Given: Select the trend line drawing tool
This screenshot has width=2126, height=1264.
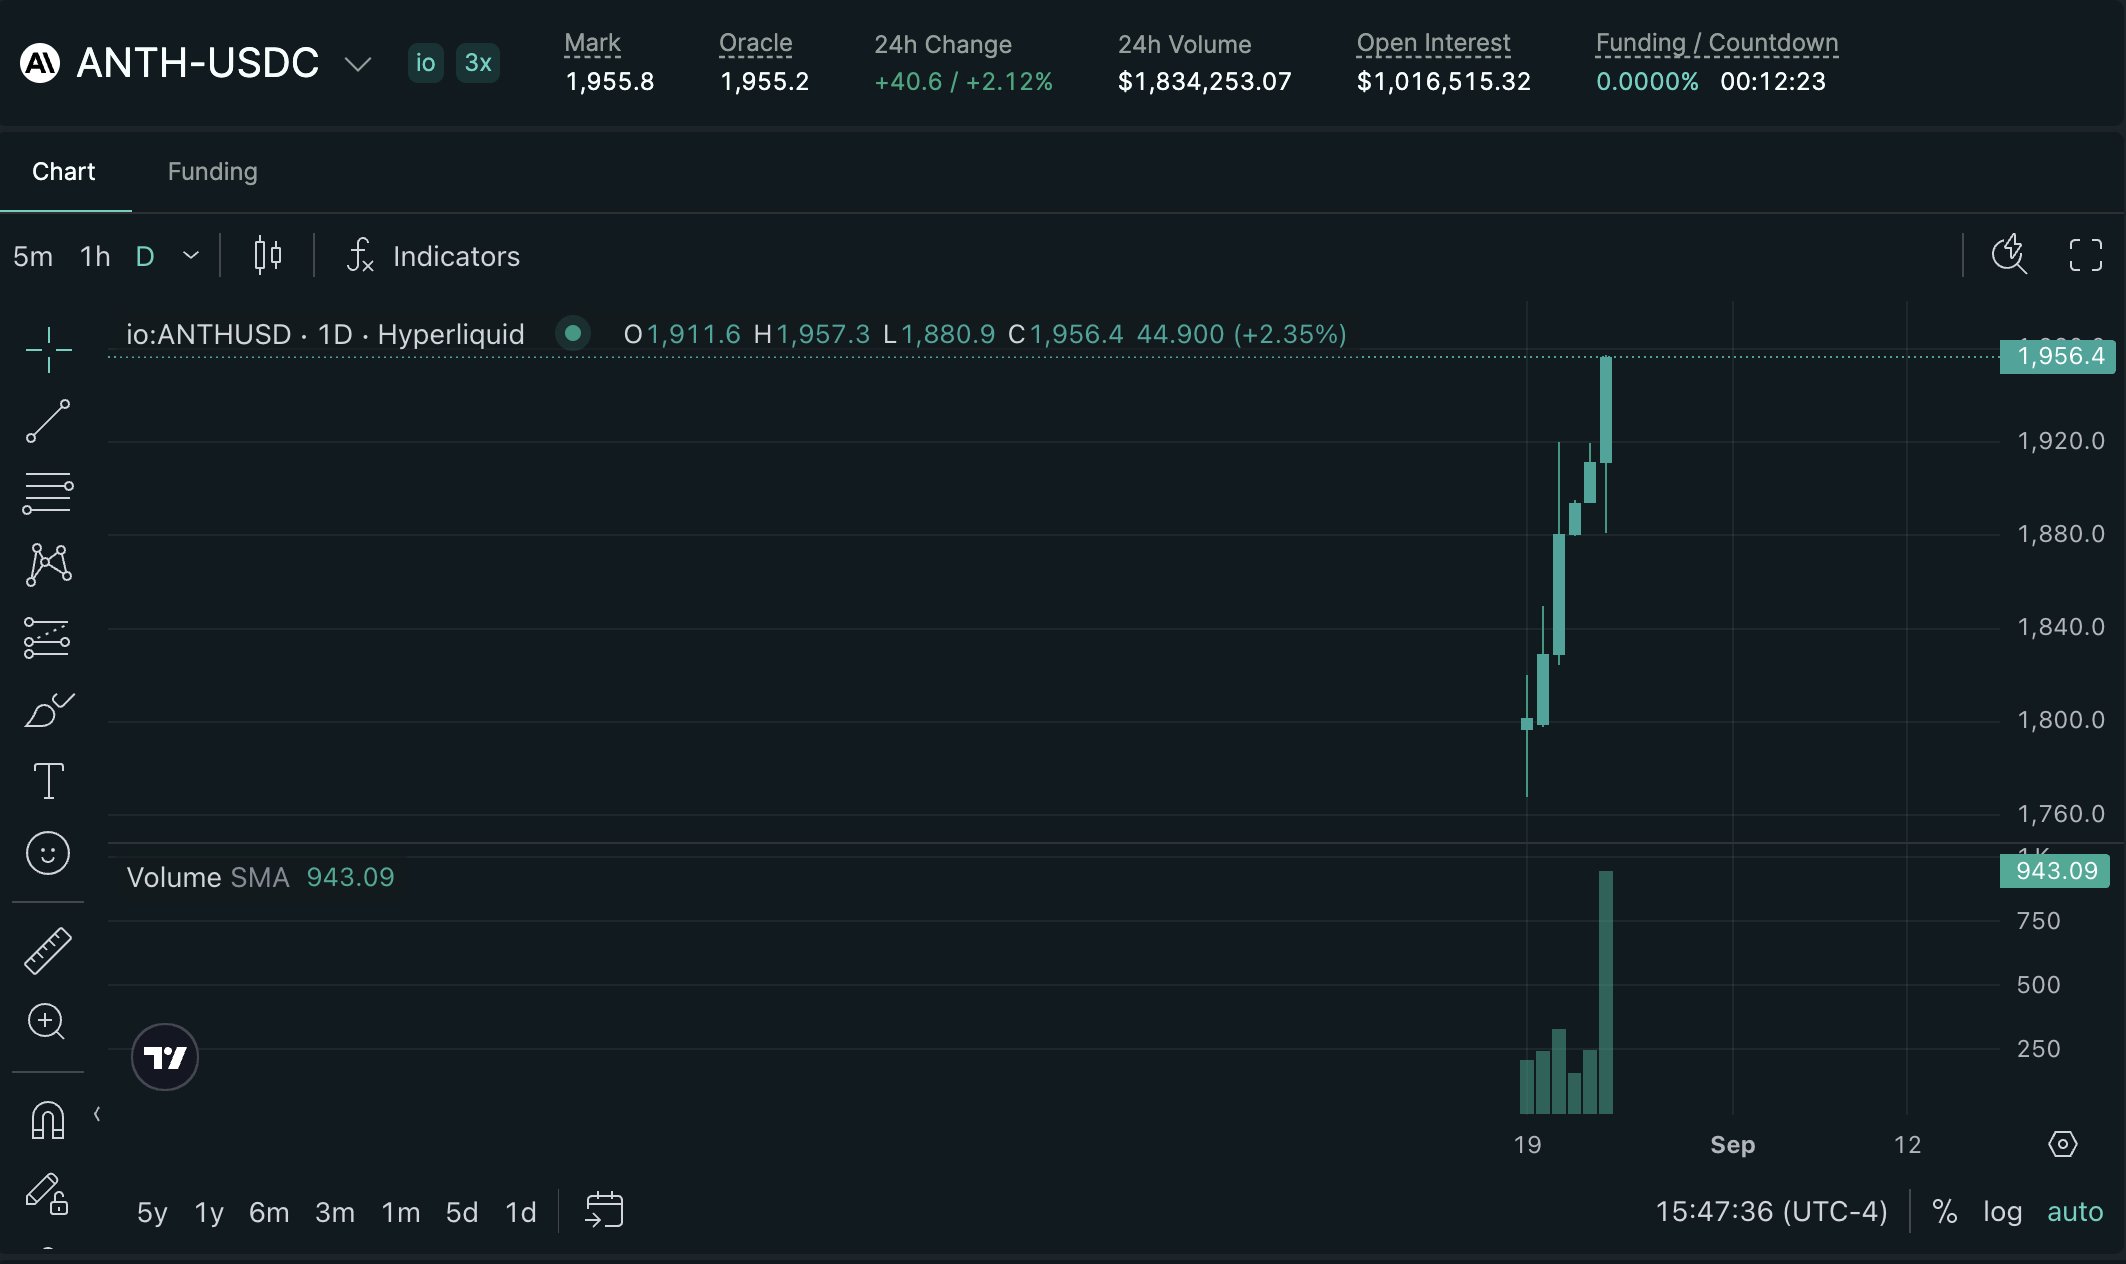Looking at the screenshot, I should click(x=48, y=421).
